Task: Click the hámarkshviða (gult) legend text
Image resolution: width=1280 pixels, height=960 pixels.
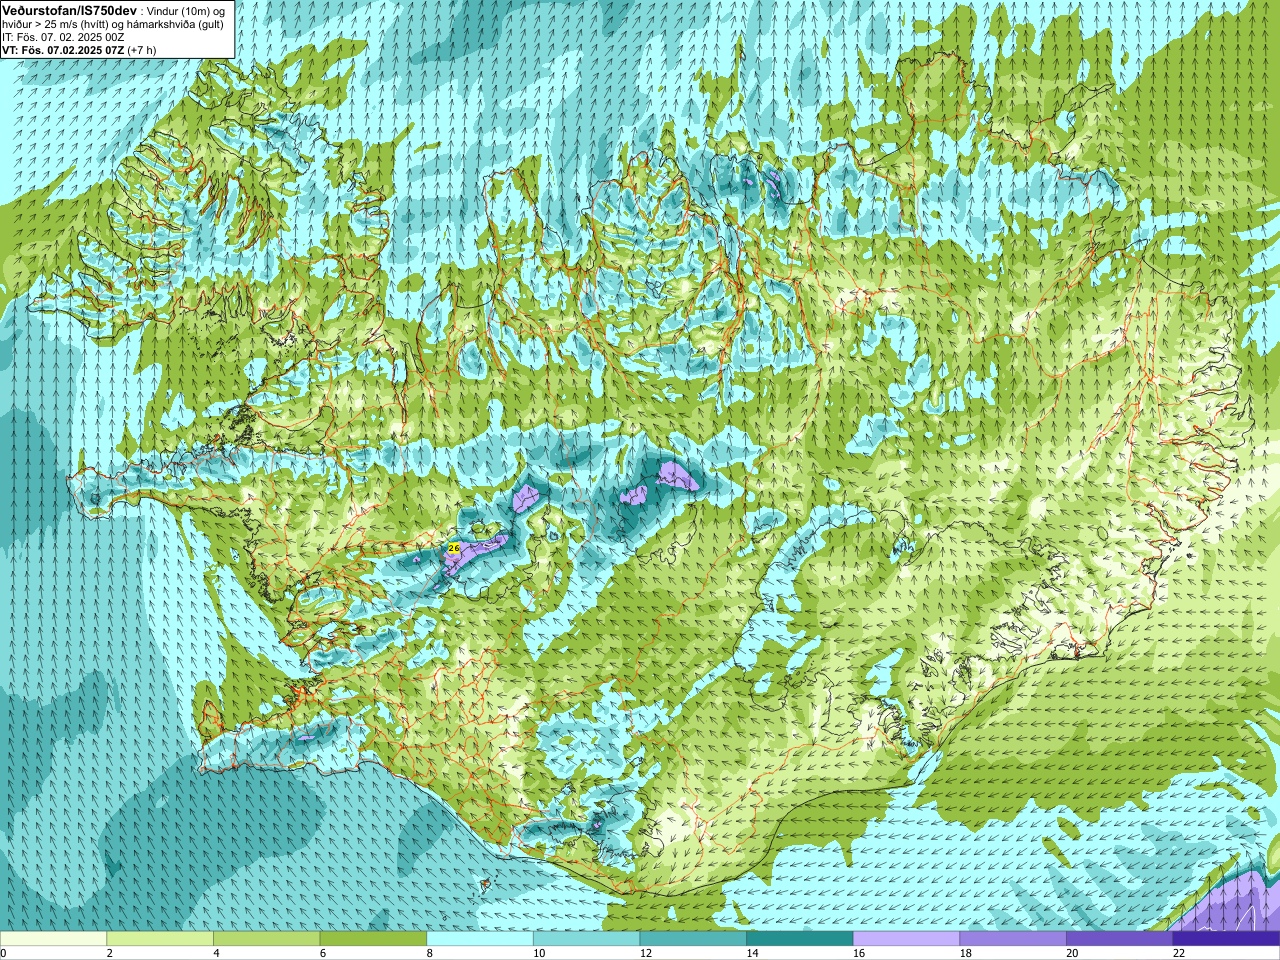Action: click(x=175, y=24)
